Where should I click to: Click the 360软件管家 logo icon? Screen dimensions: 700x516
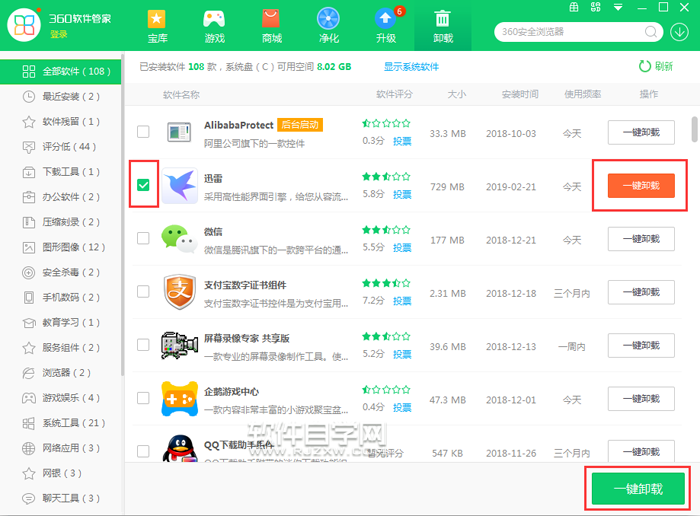(24, 25)
